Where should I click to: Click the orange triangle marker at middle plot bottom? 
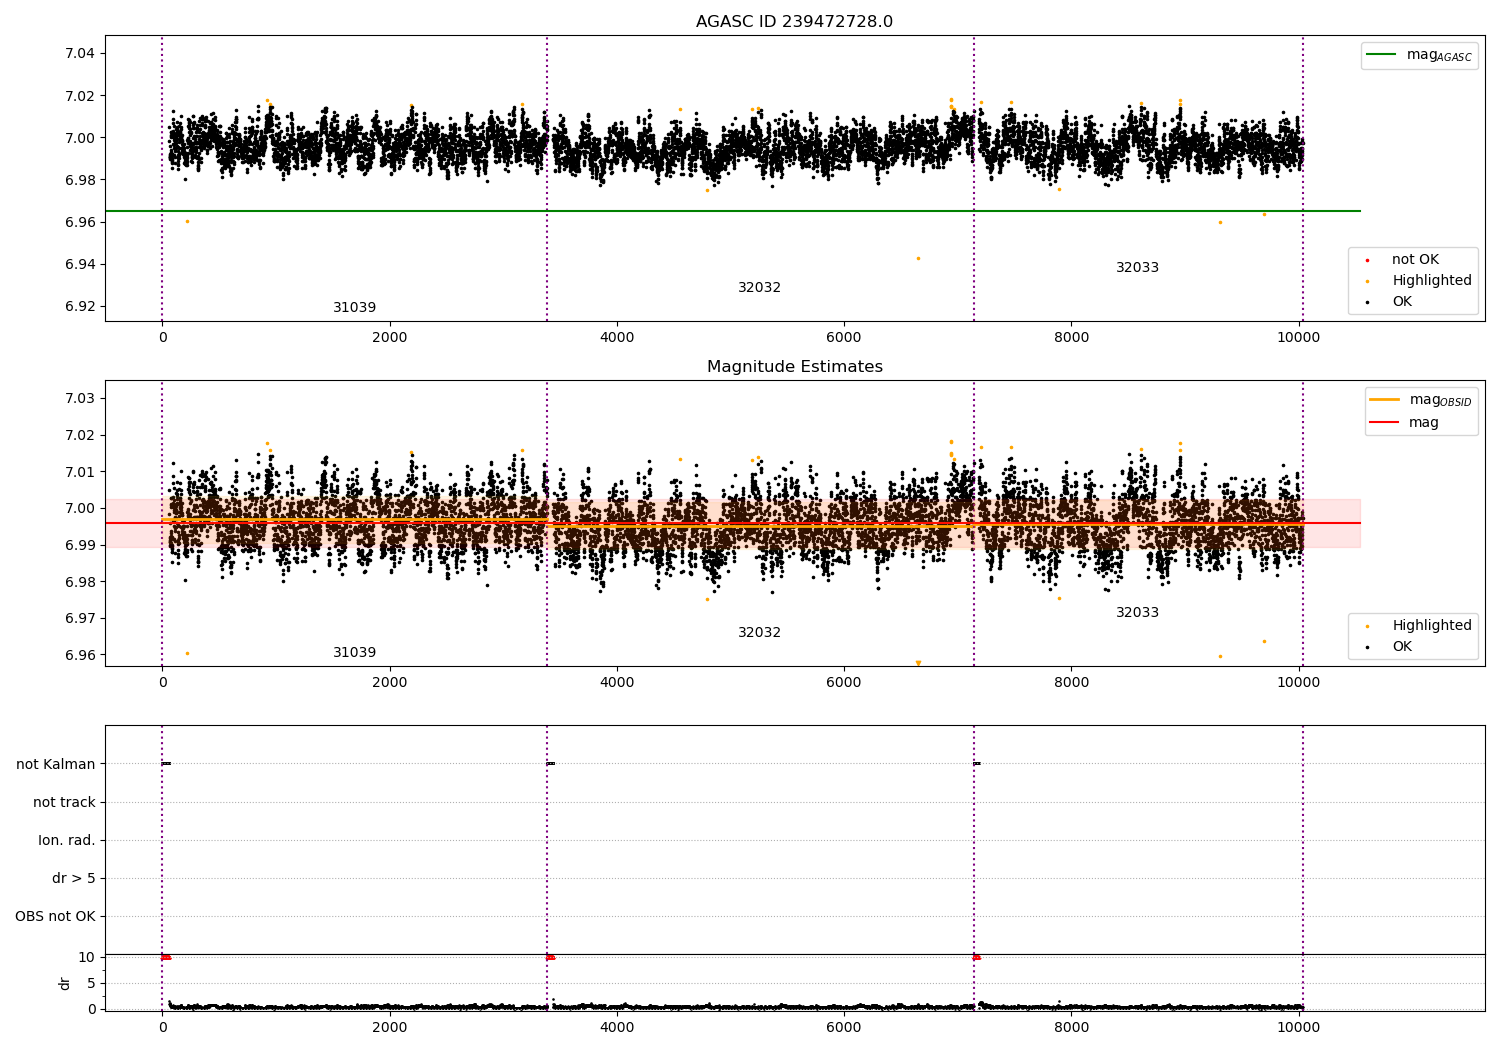[x=918, y=663]
